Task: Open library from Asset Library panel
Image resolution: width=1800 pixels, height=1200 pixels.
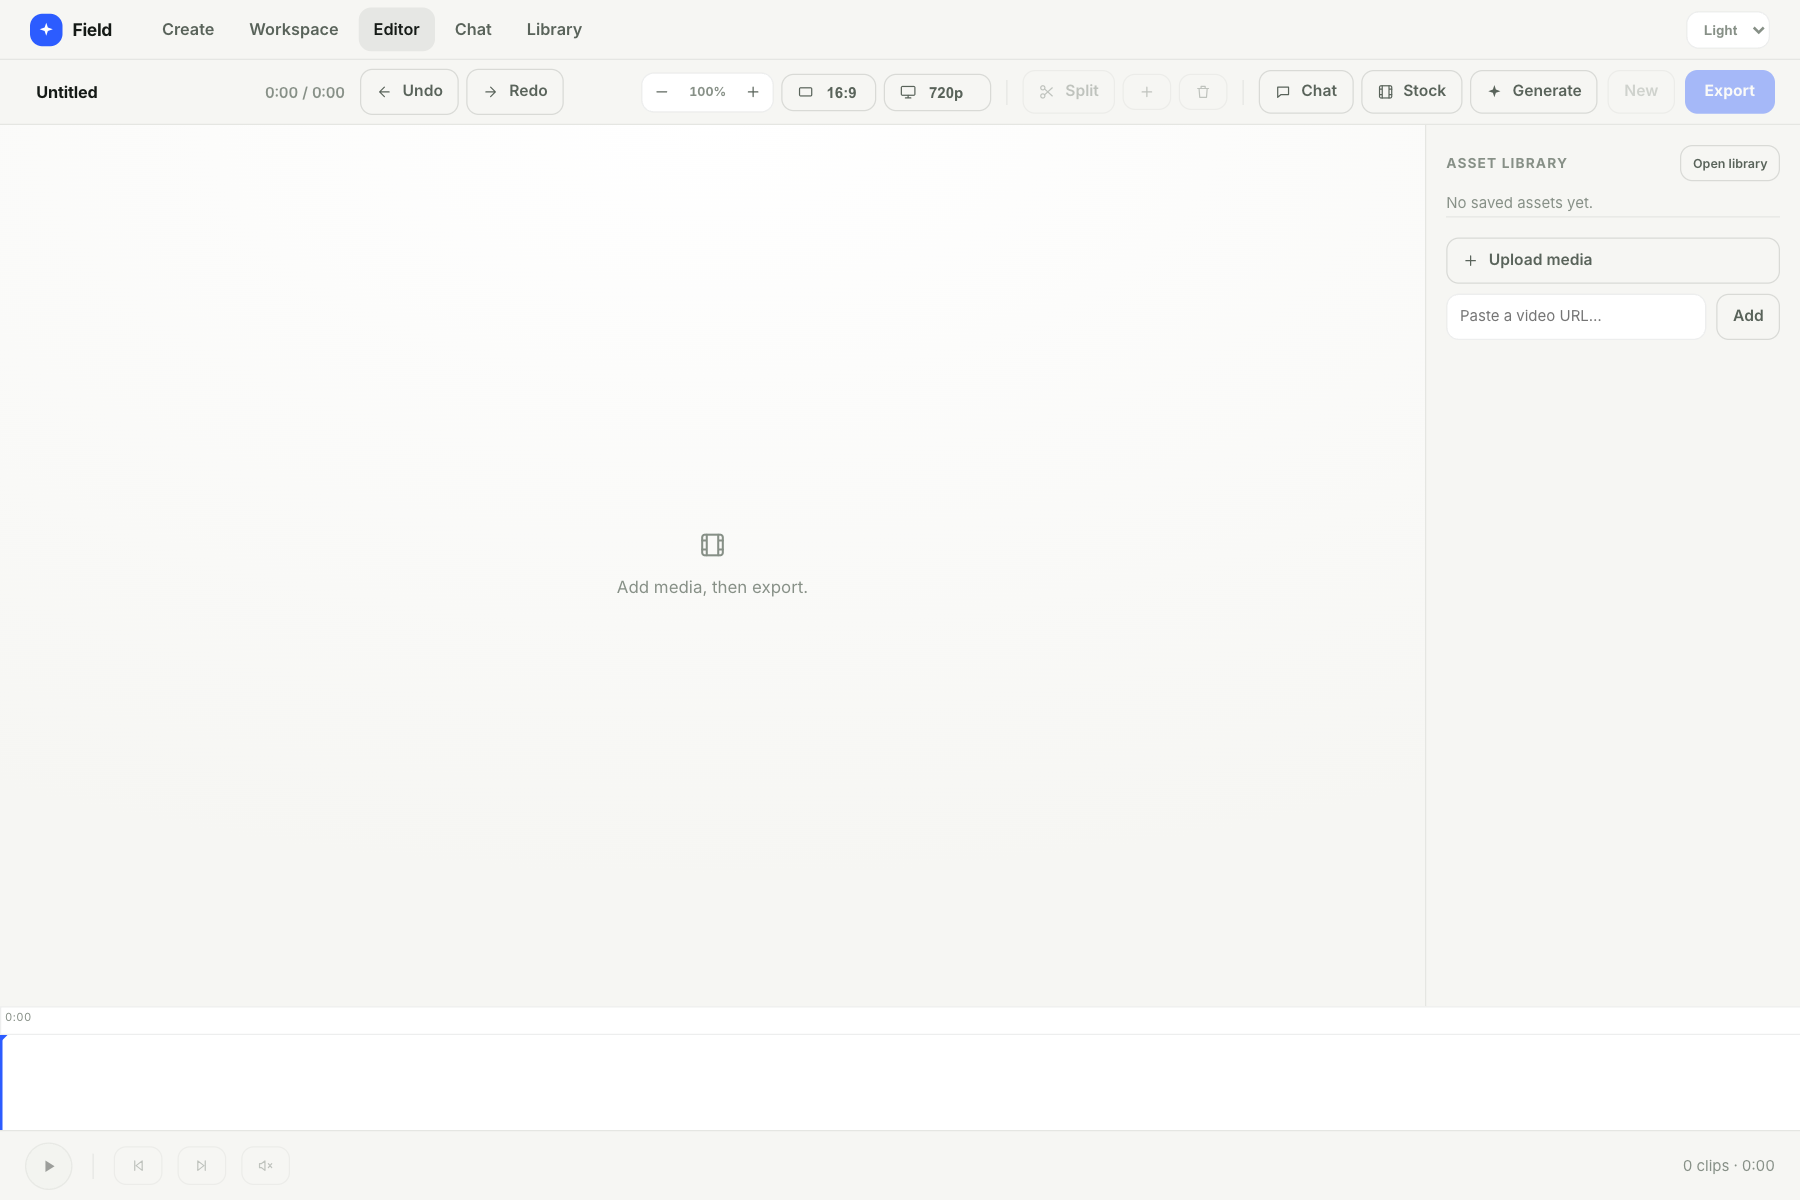Action: (x=1730, y=164)
